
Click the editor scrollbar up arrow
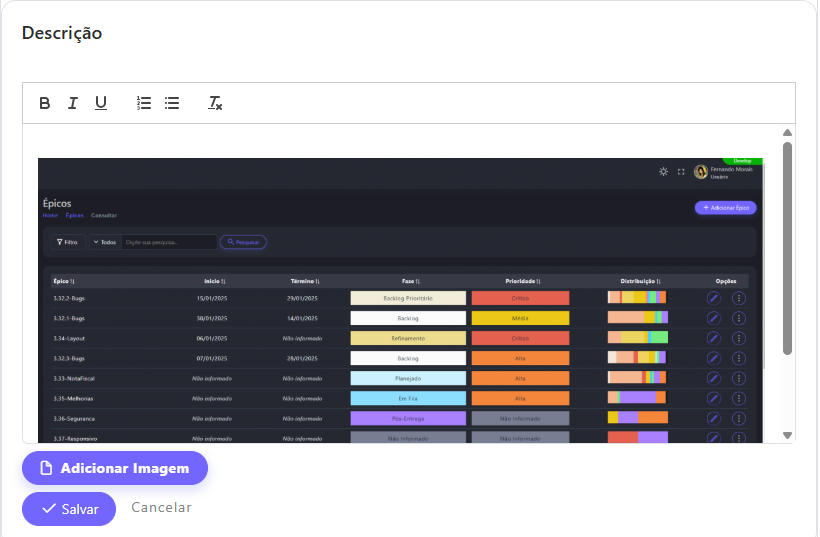787,133
